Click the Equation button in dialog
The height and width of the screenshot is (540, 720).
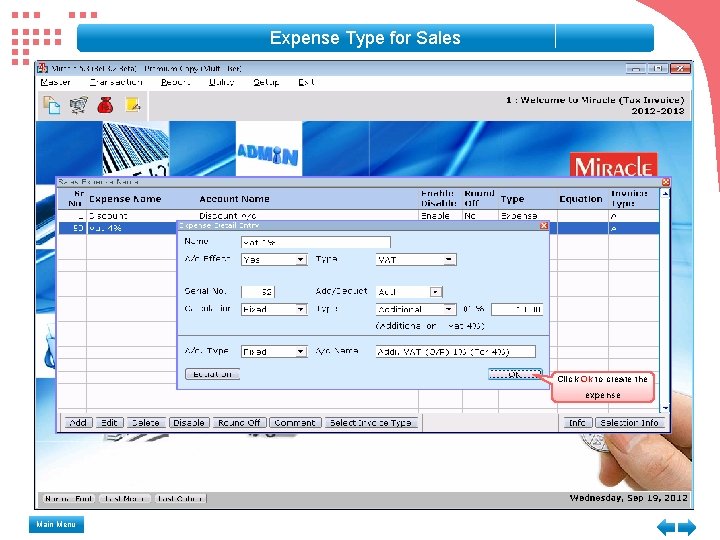click(x=212, y=374)
